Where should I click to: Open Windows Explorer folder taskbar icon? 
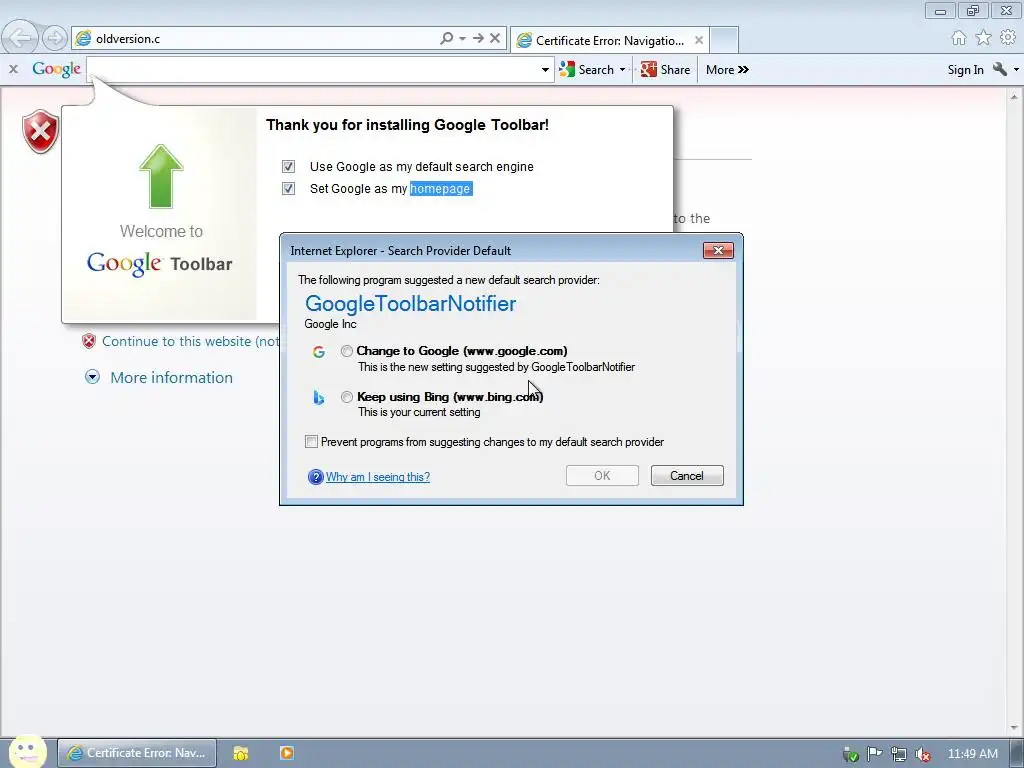coord(241,753)
